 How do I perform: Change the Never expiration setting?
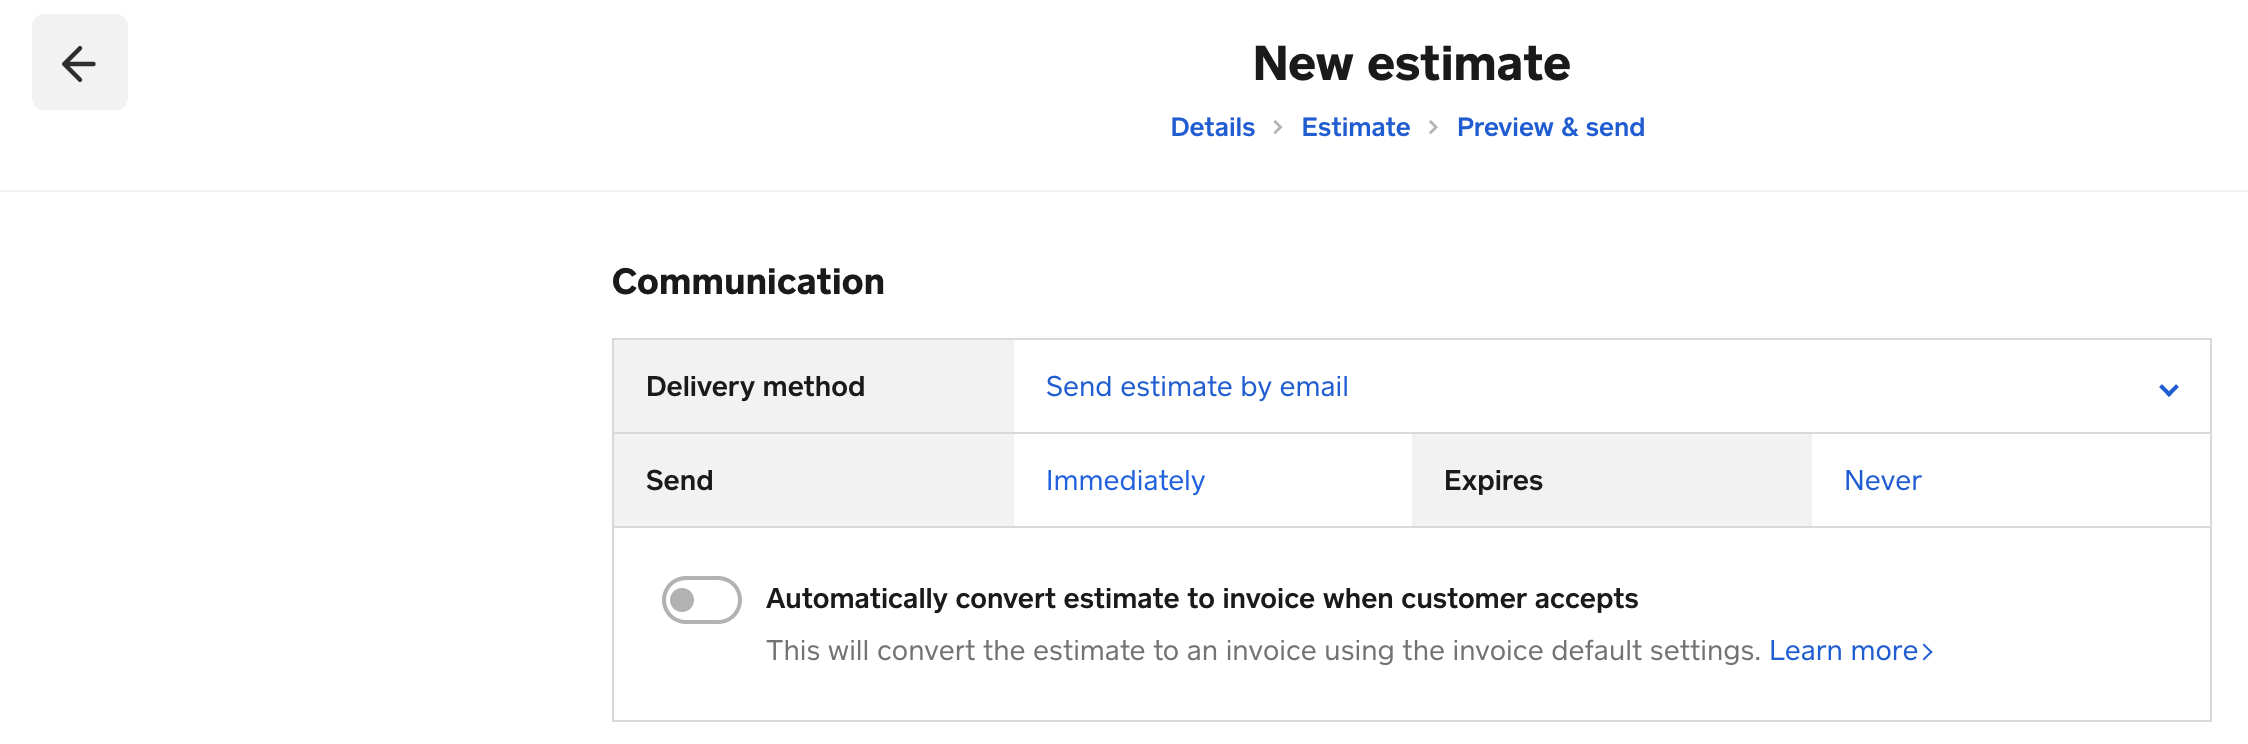point(1882,481)
